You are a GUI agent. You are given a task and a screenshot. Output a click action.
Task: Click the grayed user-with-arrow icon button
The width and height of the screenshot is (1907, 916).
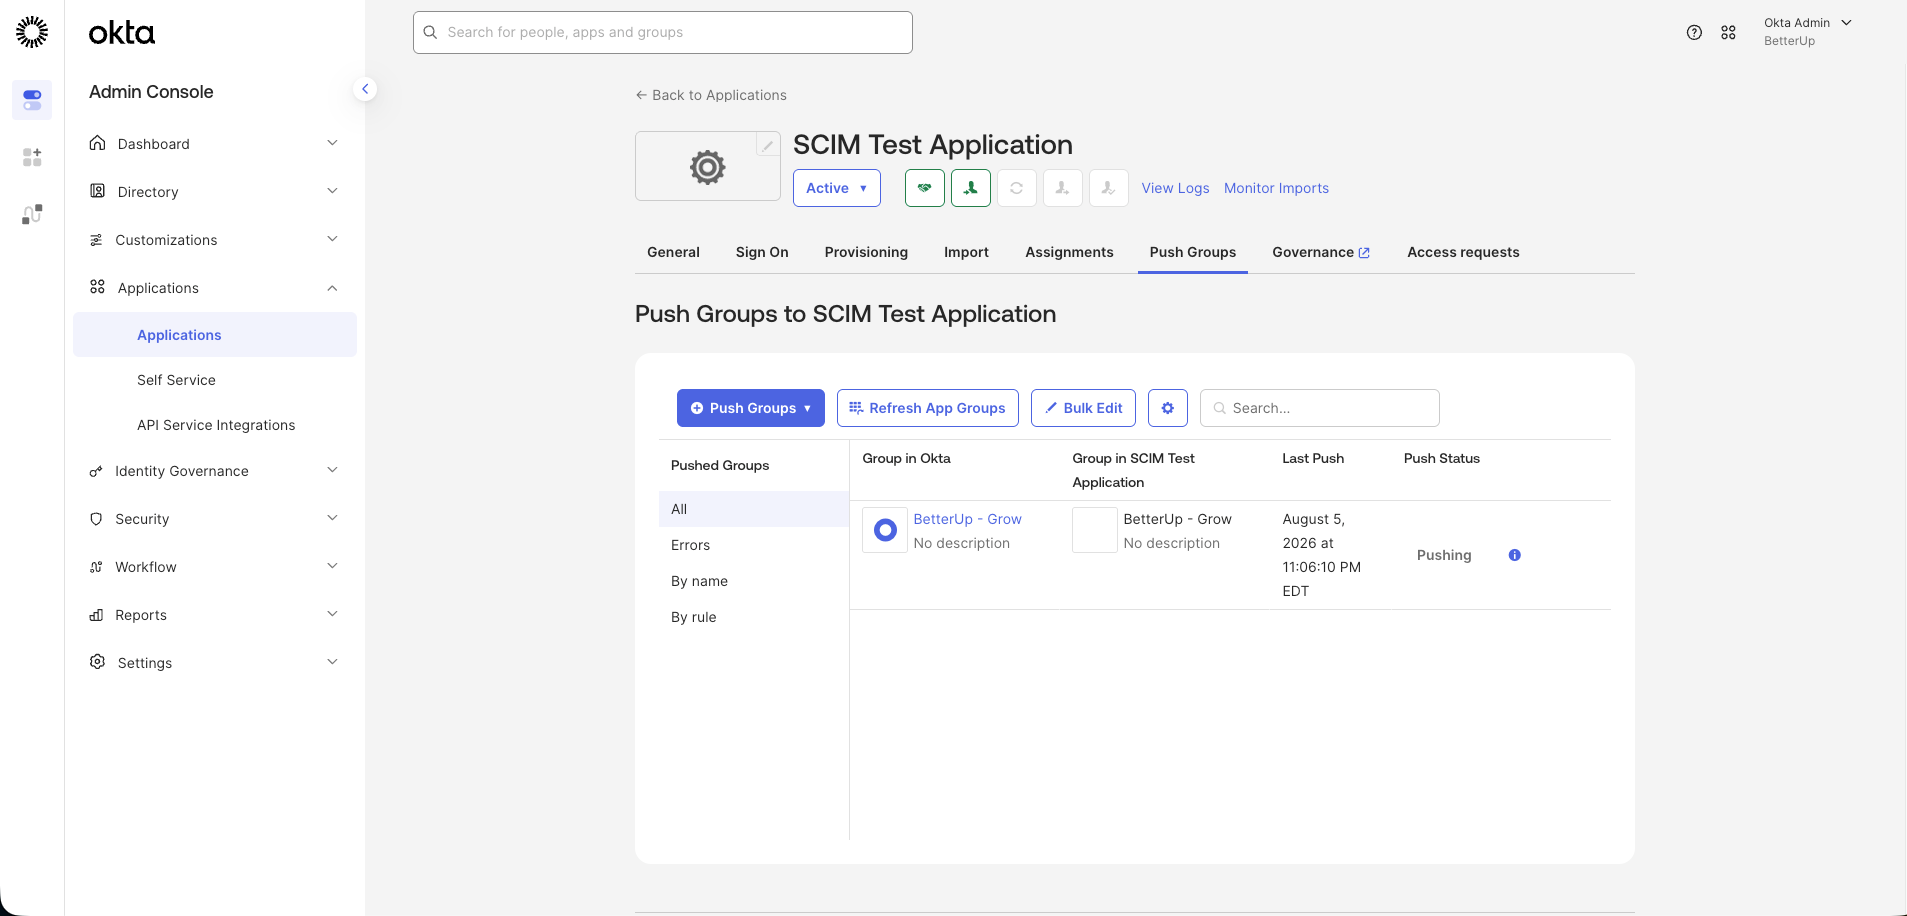(x=1063, y=188)
